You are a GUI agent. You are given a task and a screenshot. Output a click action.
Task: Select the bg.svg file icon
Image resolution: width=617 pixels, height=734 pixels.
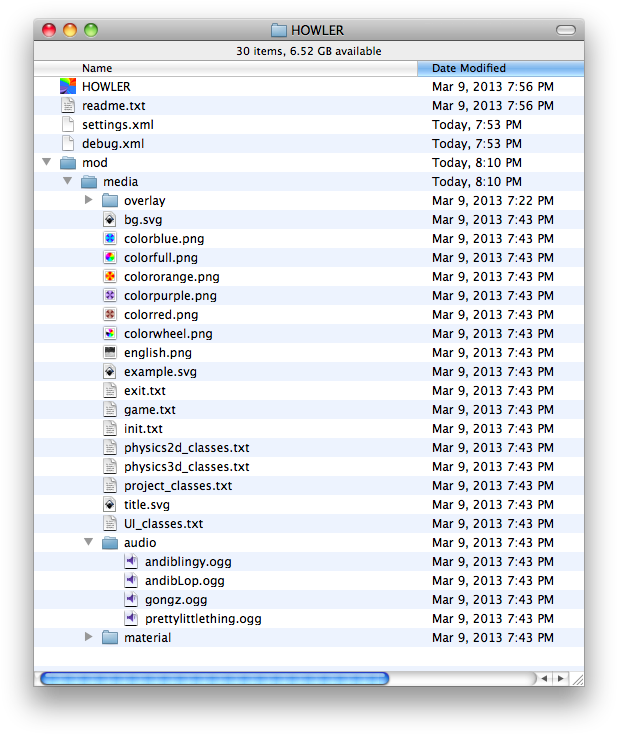click(110, 220)
